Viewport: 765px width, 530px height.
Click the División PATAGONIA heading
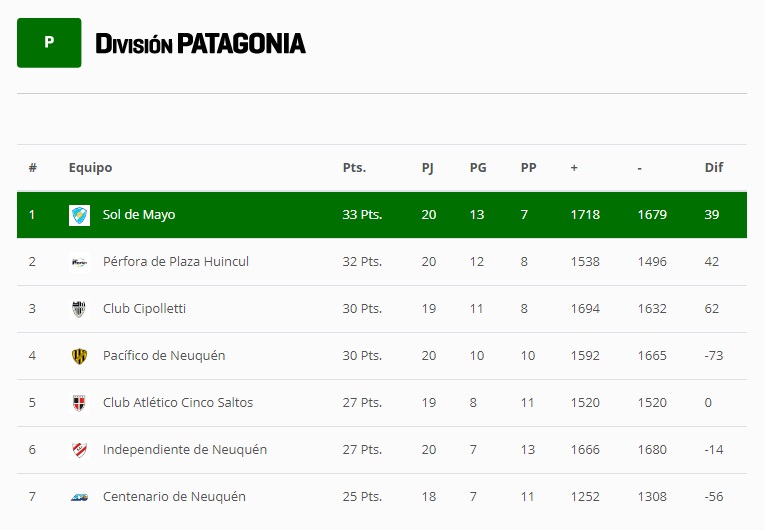coord(200,43)
